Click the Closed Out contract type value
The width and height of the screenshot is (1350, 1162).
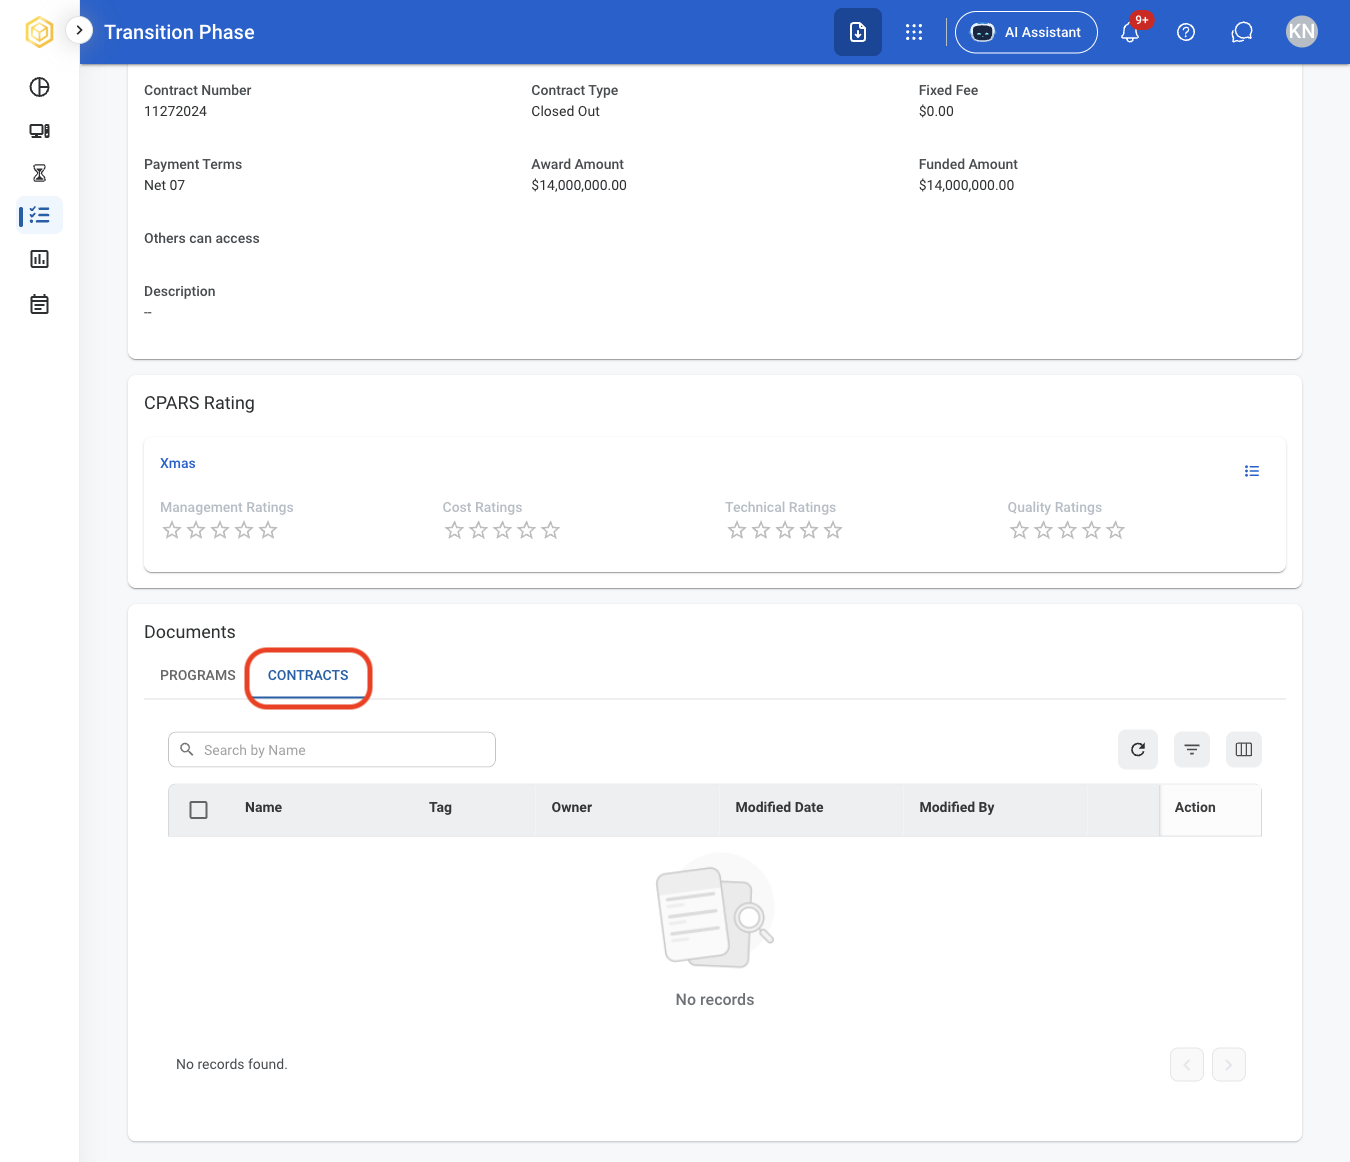point(566,111)
